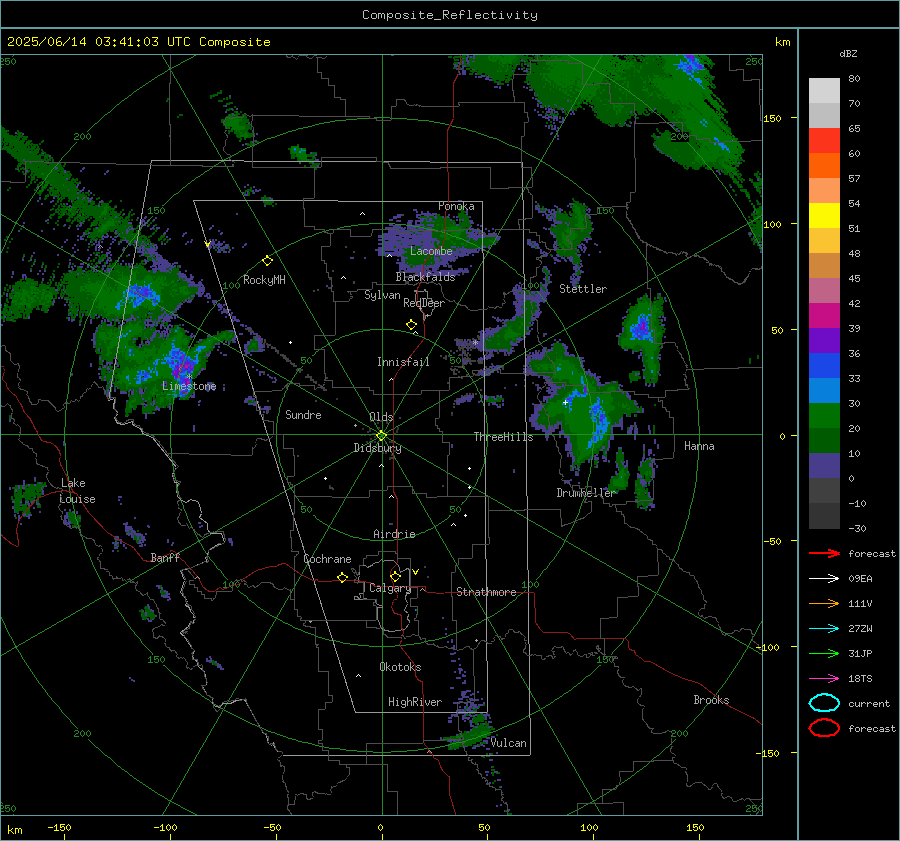
Task: Click the dBZ legend heading
Action: [x=848, y=53]
